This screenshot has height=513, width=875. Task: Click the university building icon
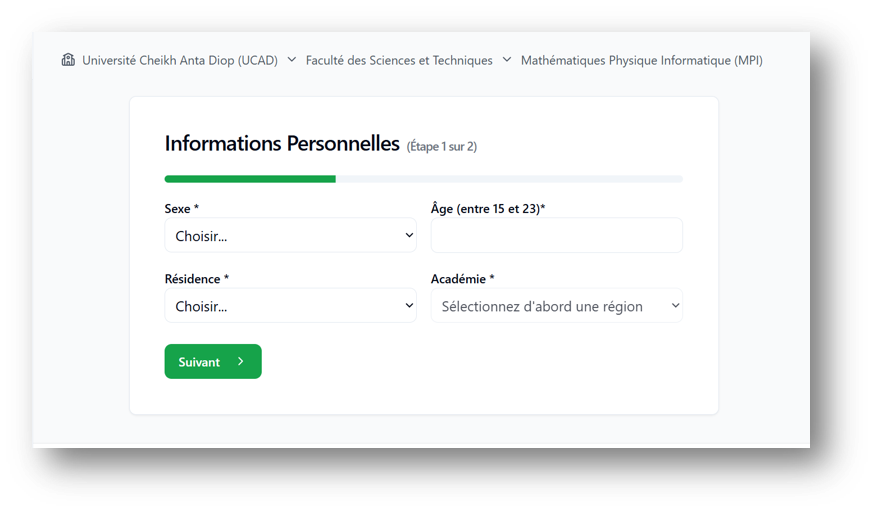[x=68, y=60]
